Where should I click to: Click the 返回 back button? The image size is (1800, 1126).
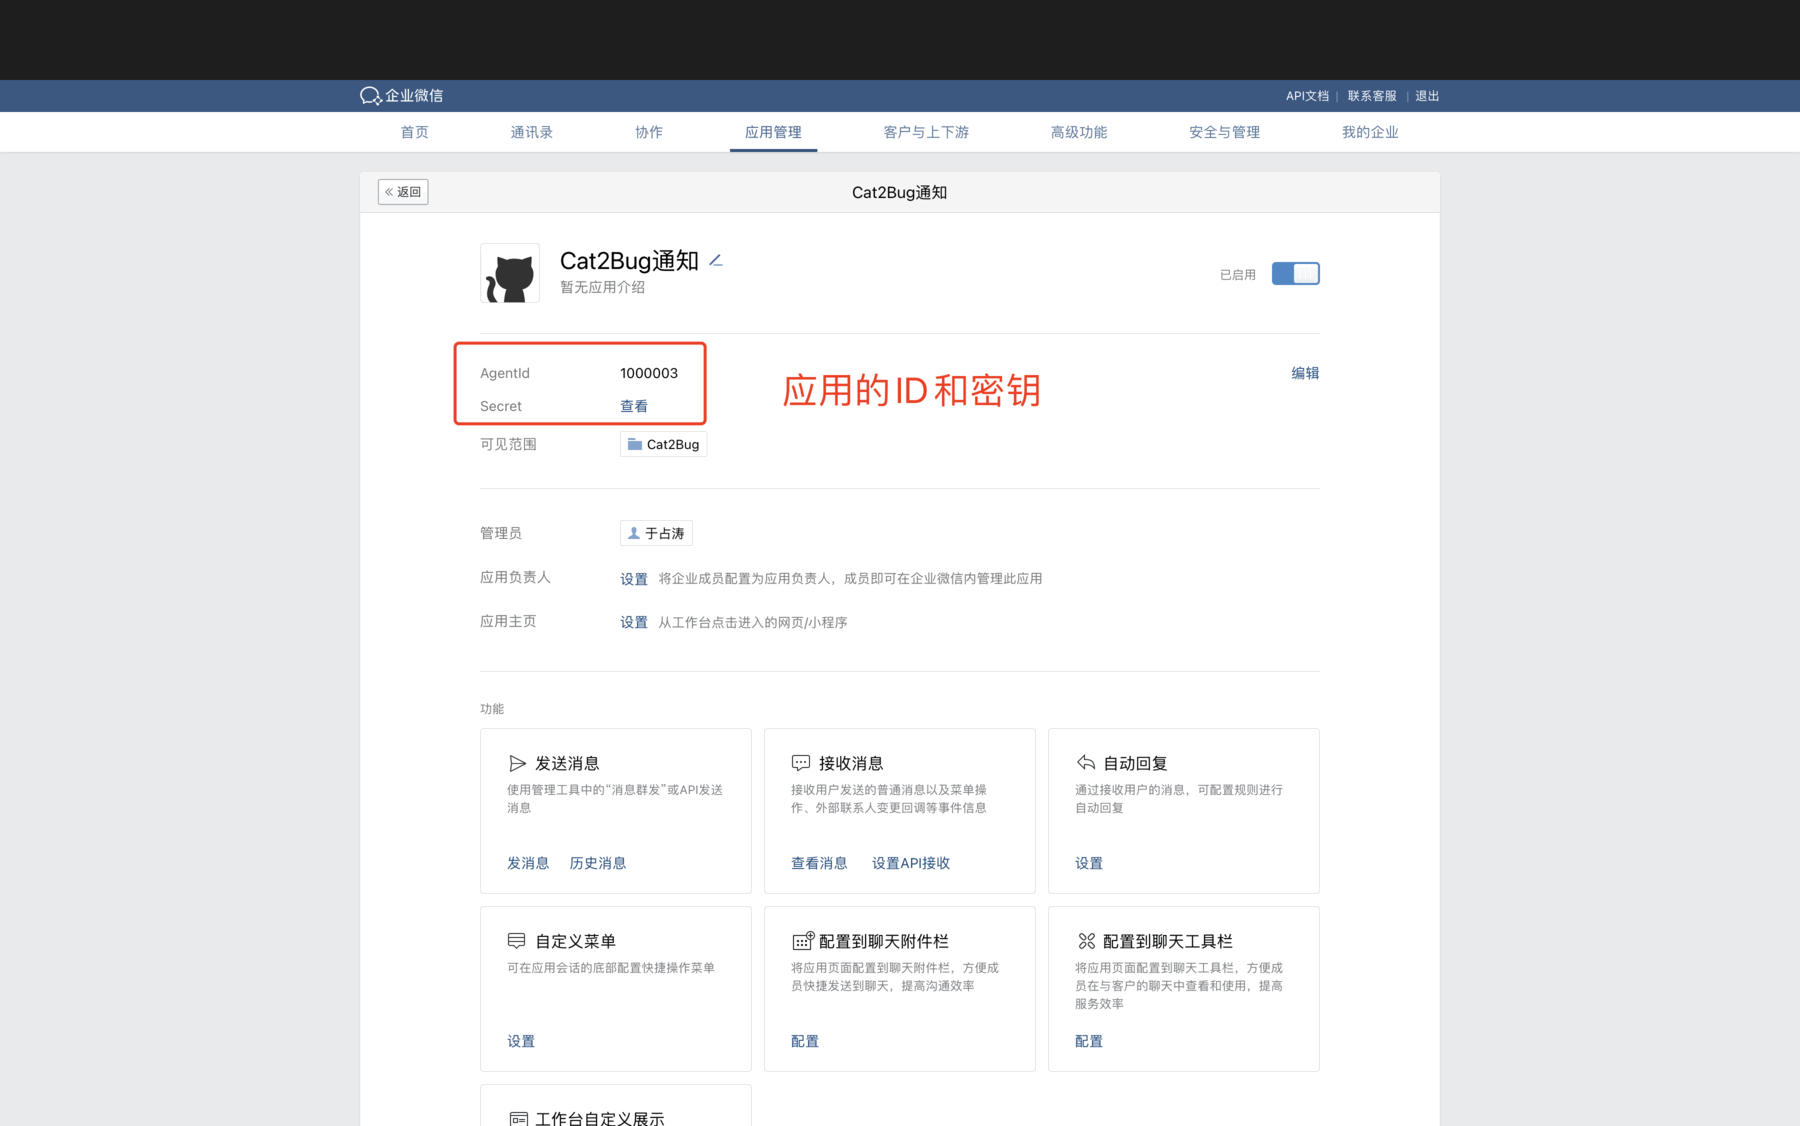403,192
